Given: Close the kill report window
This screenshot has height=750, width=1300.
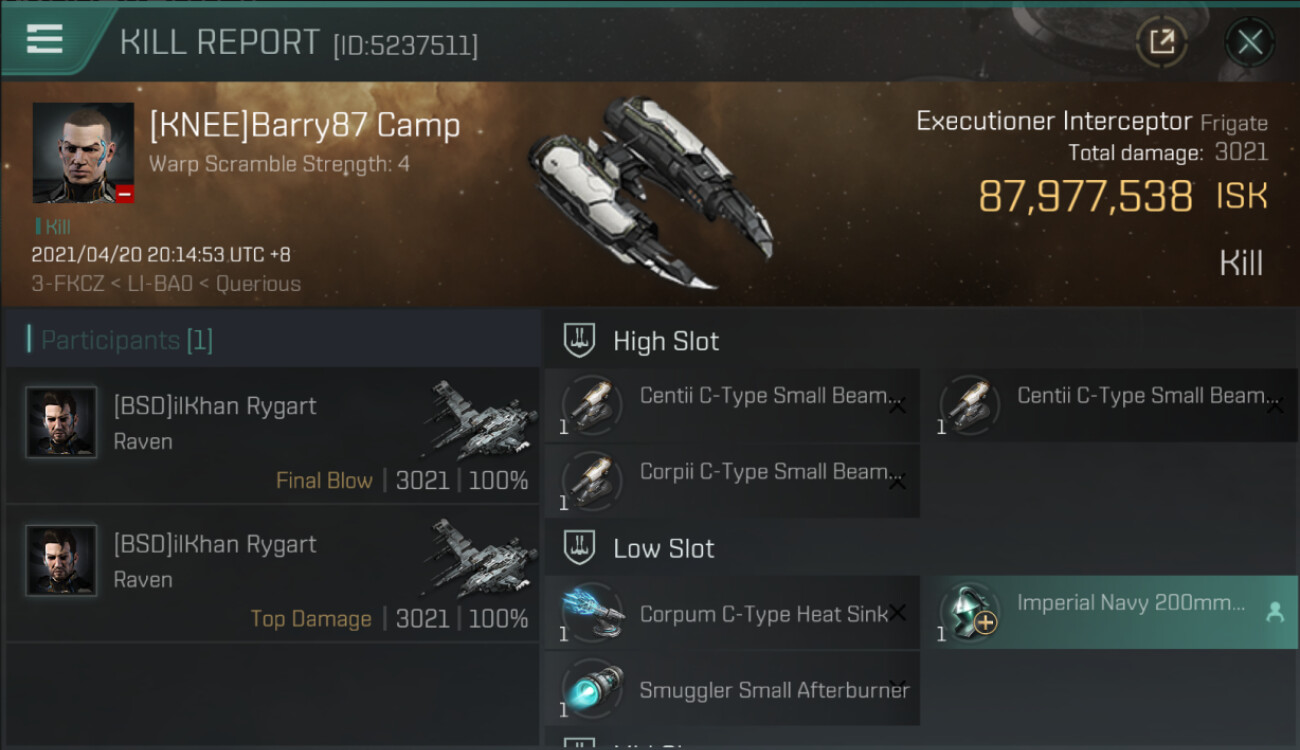Looking at the screenshot, I should (1249, 42).
